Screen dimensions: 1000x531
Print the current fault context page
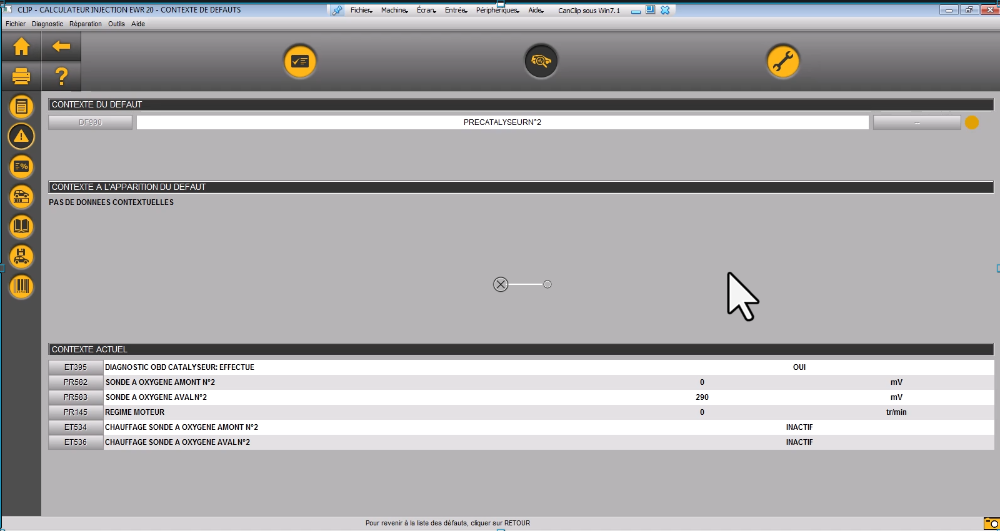21,75
